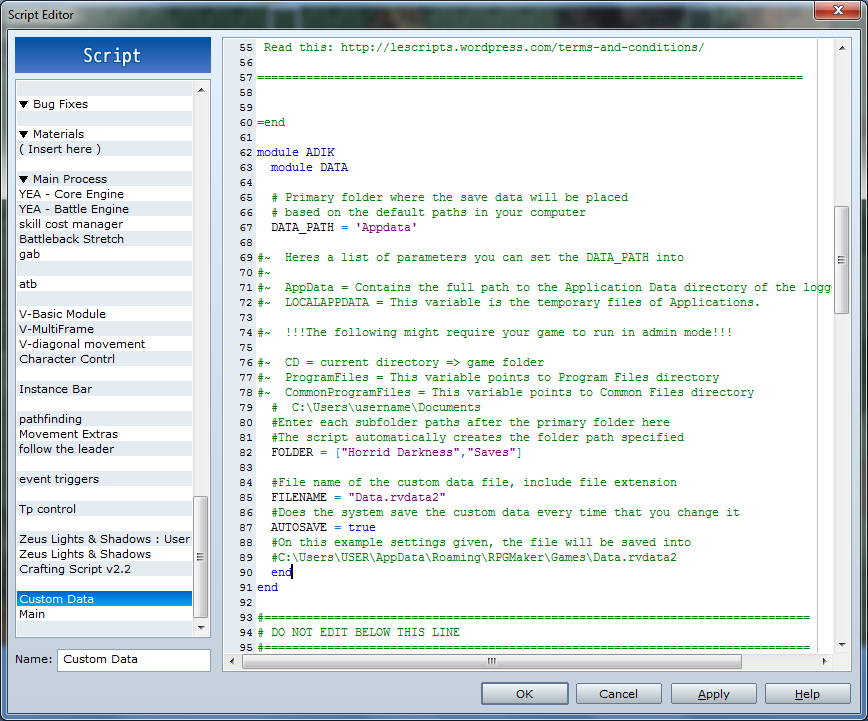This screenshot has height=721, width=868.
Task: Click code editor vertical scroll up arrow
Action: [842, 48]
